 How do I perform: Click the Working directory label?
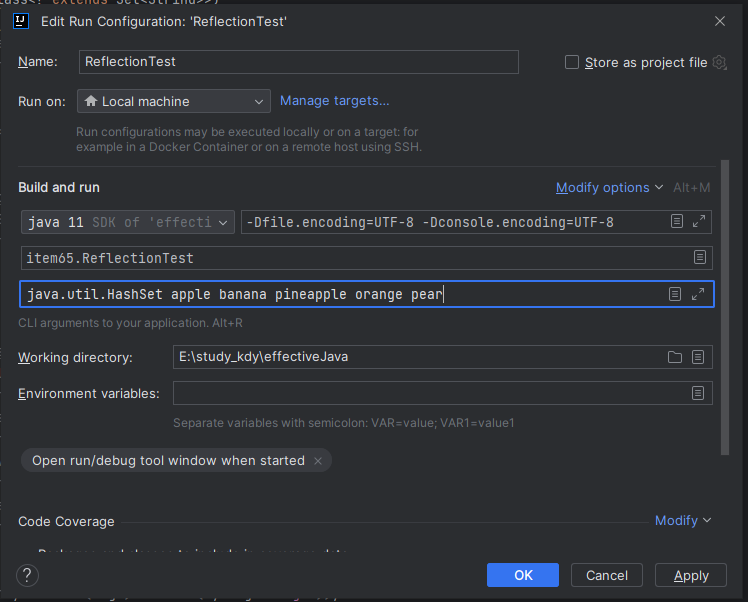(75, 357)
